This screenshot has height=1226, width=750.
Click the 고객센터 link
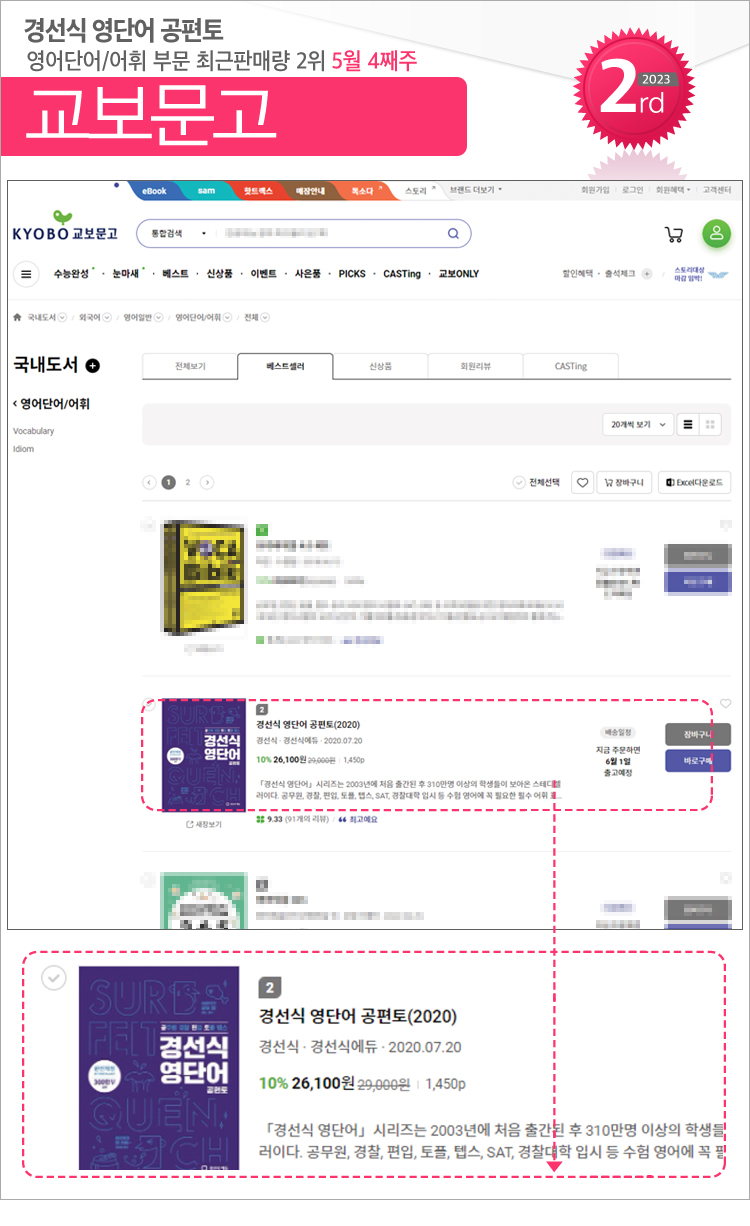click(716, 190)
